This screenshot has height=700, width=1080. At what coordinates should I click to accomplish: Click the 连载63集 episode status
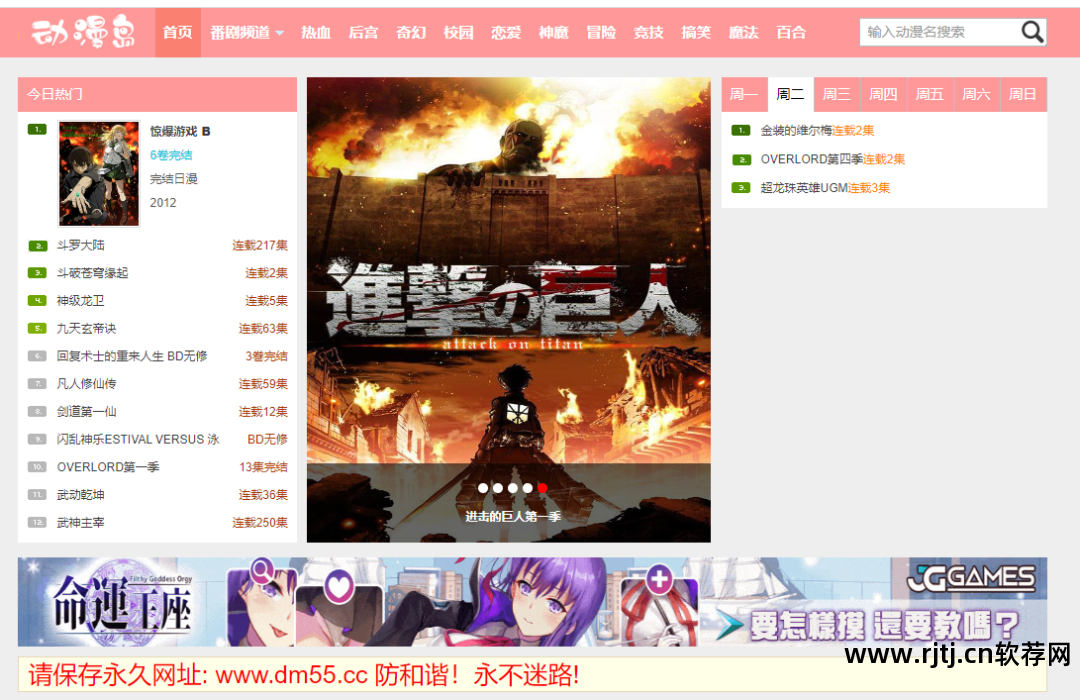263,329
